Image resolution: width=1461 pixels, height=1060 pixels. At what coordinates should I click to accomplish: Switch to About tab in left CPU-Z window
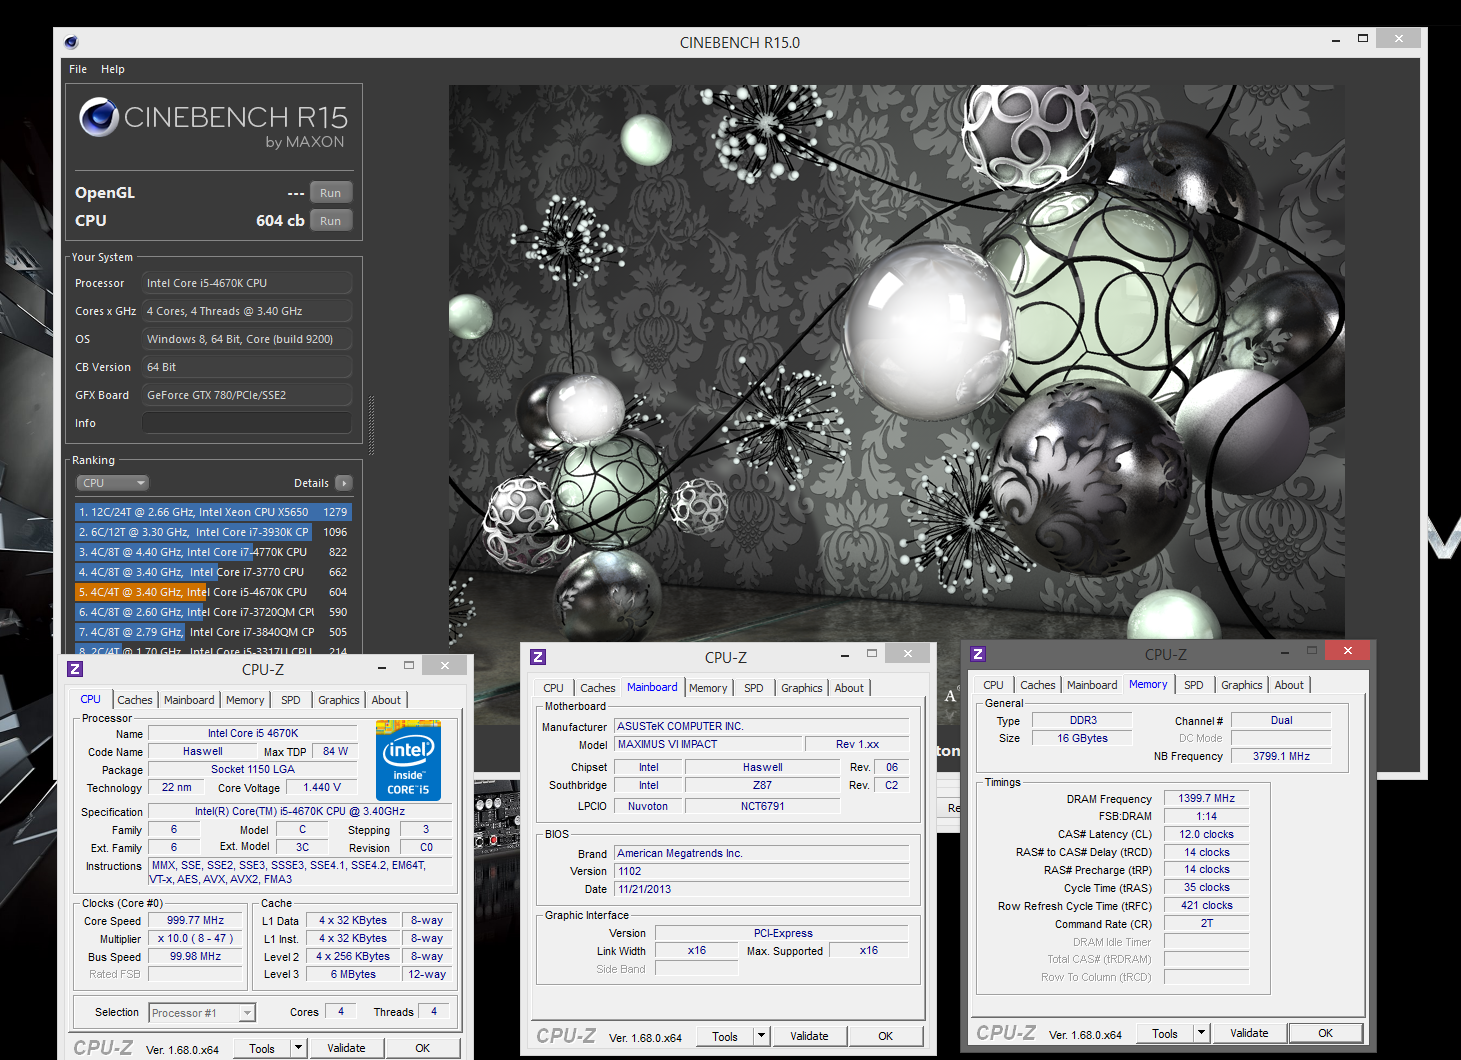click(x=386, y=700)
